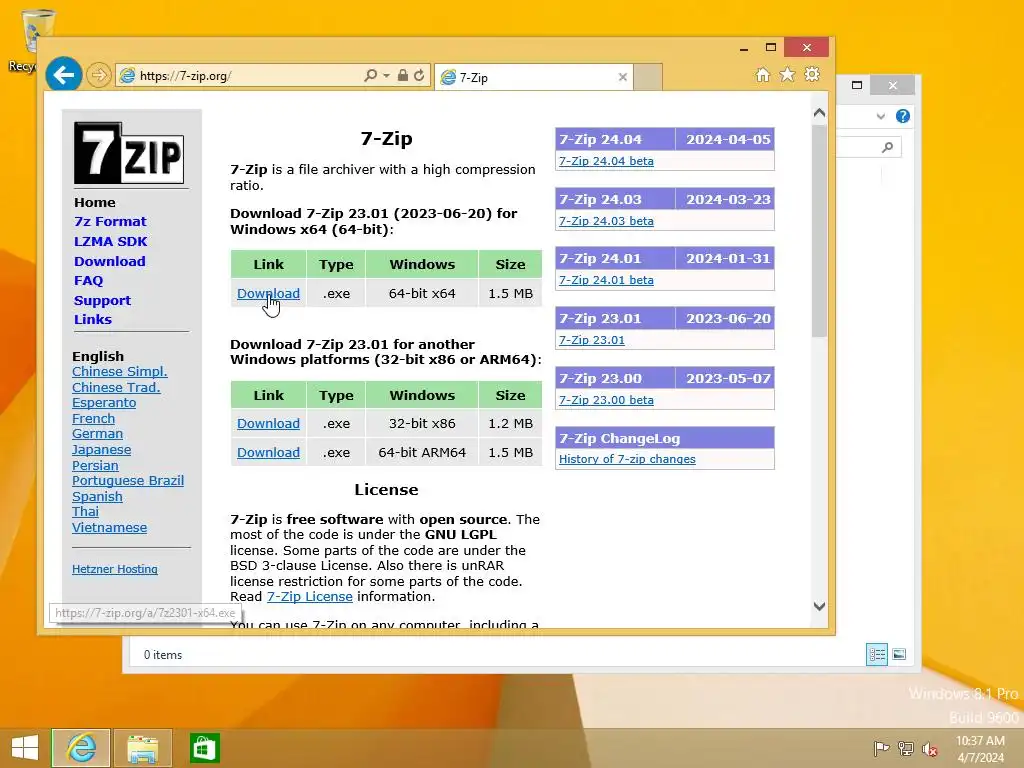Click the browser Forward arrow button
The height and width of the screenshot is (768, 1024).
point(99,75)
